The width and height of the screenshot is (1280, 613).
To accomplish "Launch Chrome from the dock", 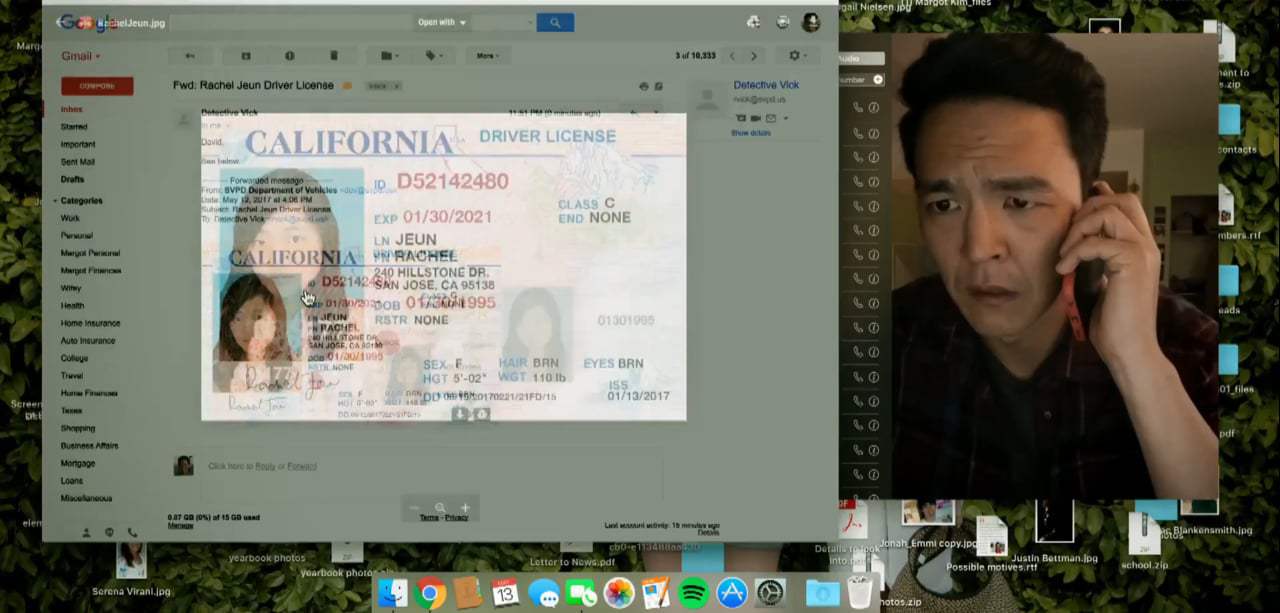I will [x=431, y=593].
